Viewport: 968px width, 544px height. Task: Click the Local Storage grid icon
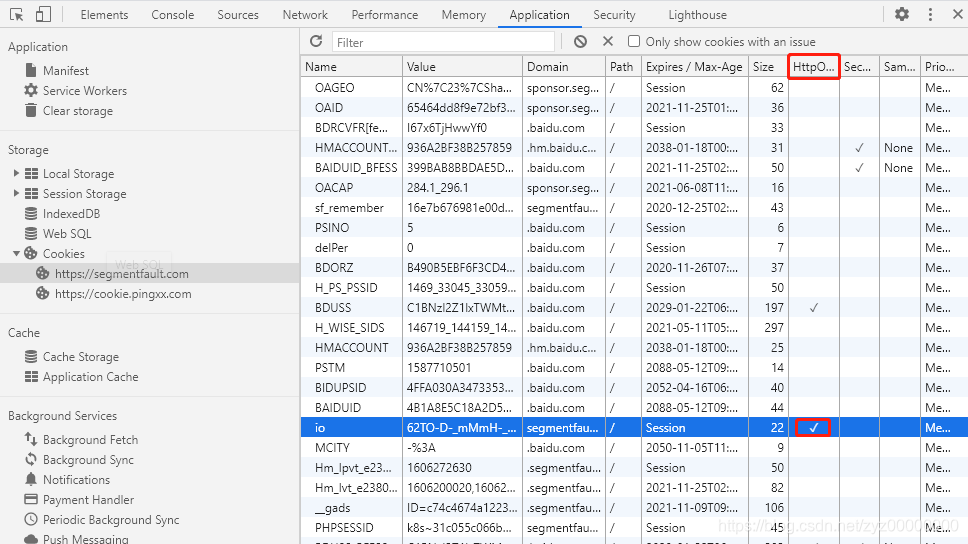pos(31,174)
